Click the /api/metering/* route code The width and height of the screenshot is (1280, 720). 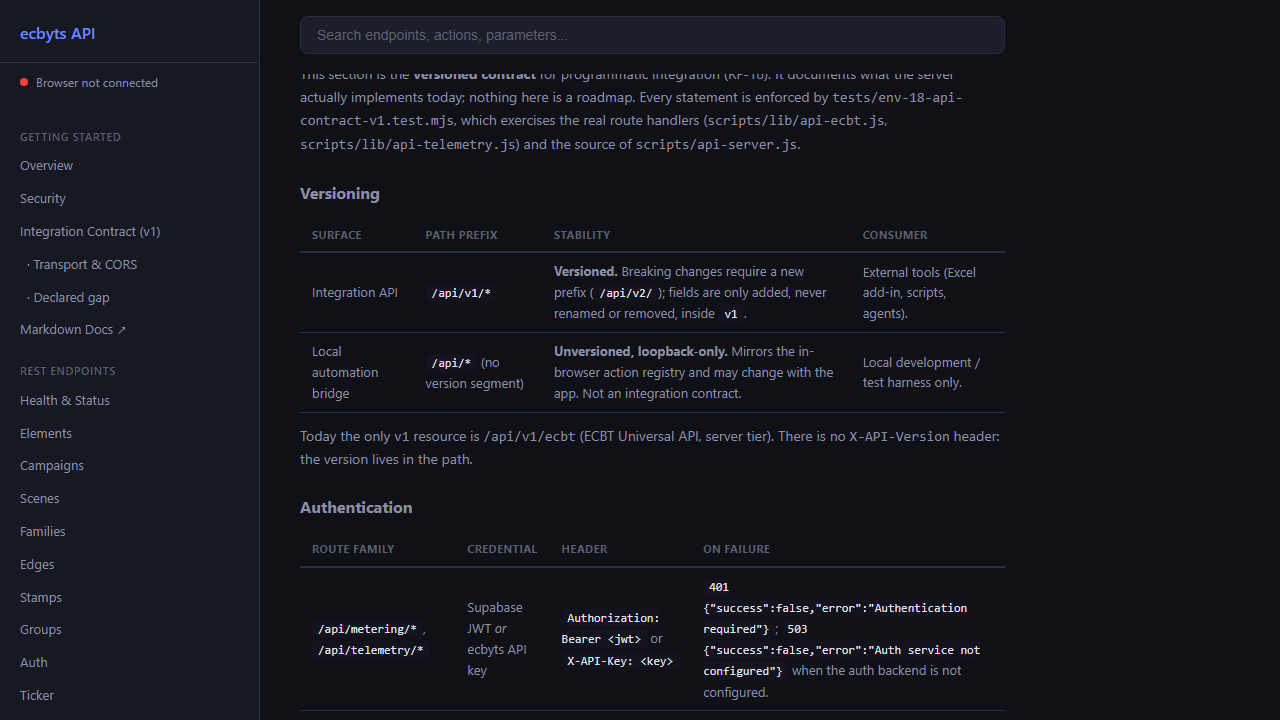[x=367, y=629]
